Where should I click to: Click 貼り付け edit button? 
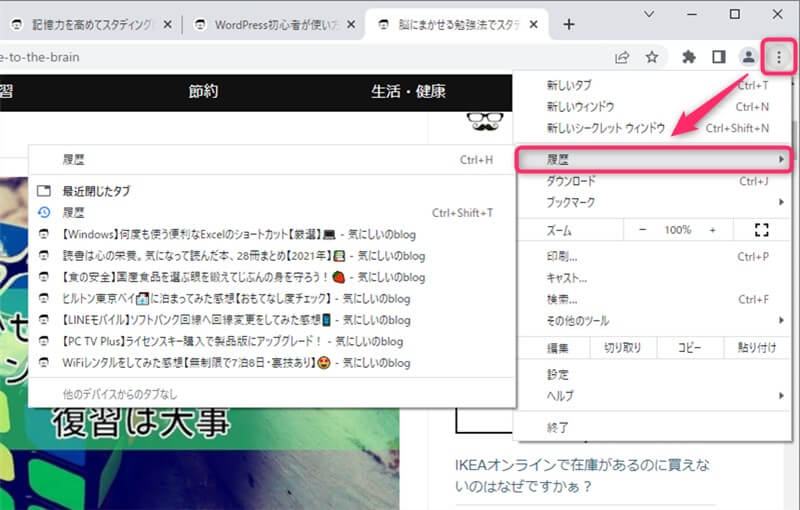[x=757, y=348]
